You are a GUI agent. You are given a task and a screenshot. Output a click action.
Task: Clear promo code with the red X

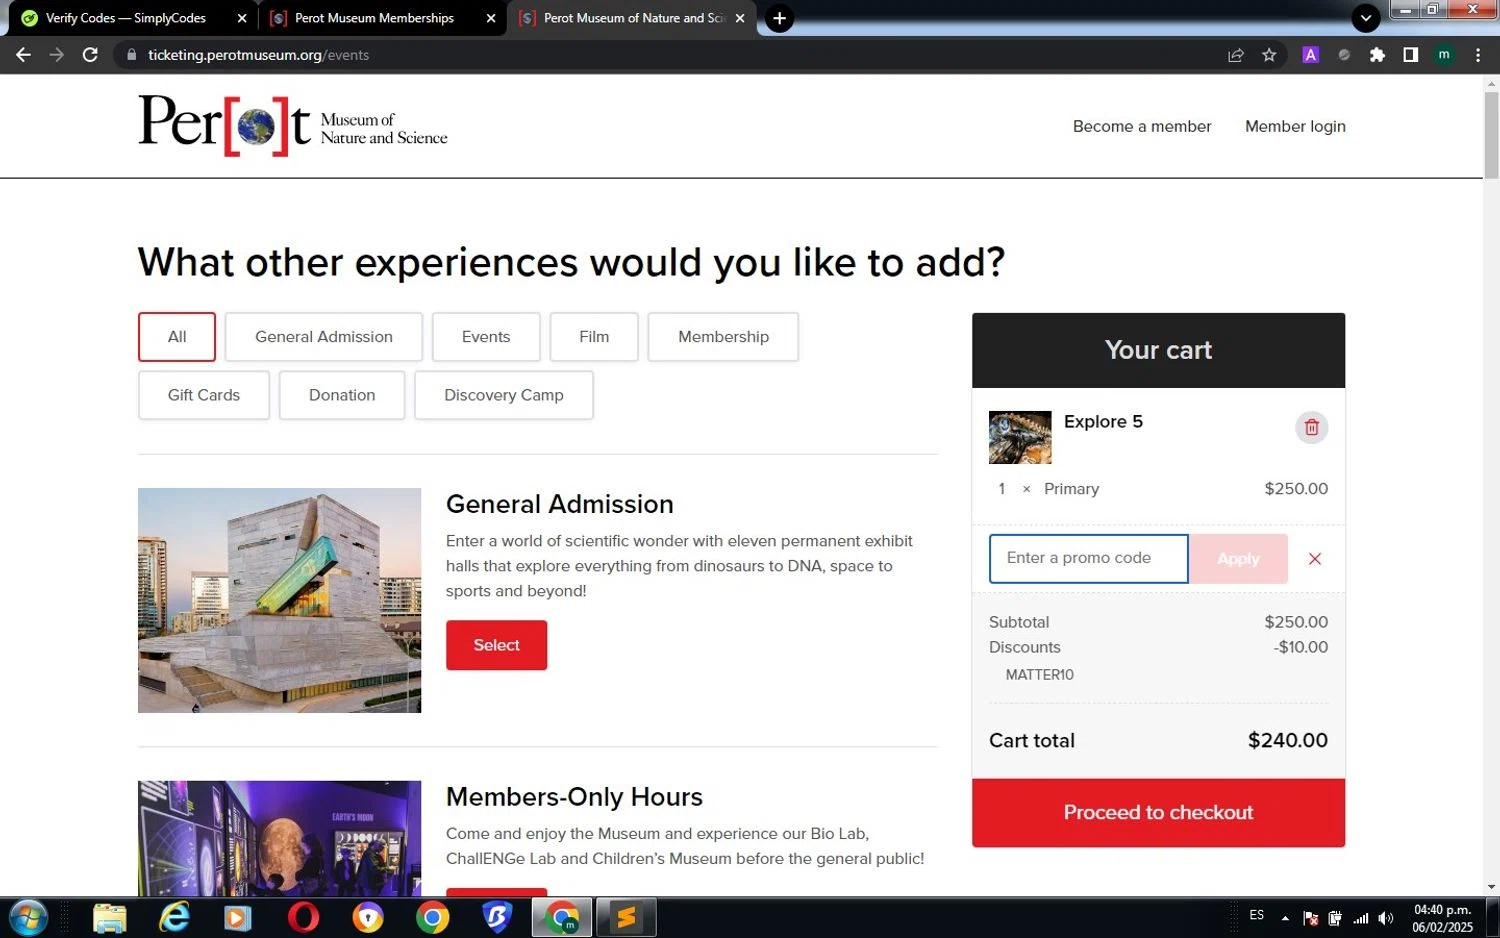(x=1315, y=559)
